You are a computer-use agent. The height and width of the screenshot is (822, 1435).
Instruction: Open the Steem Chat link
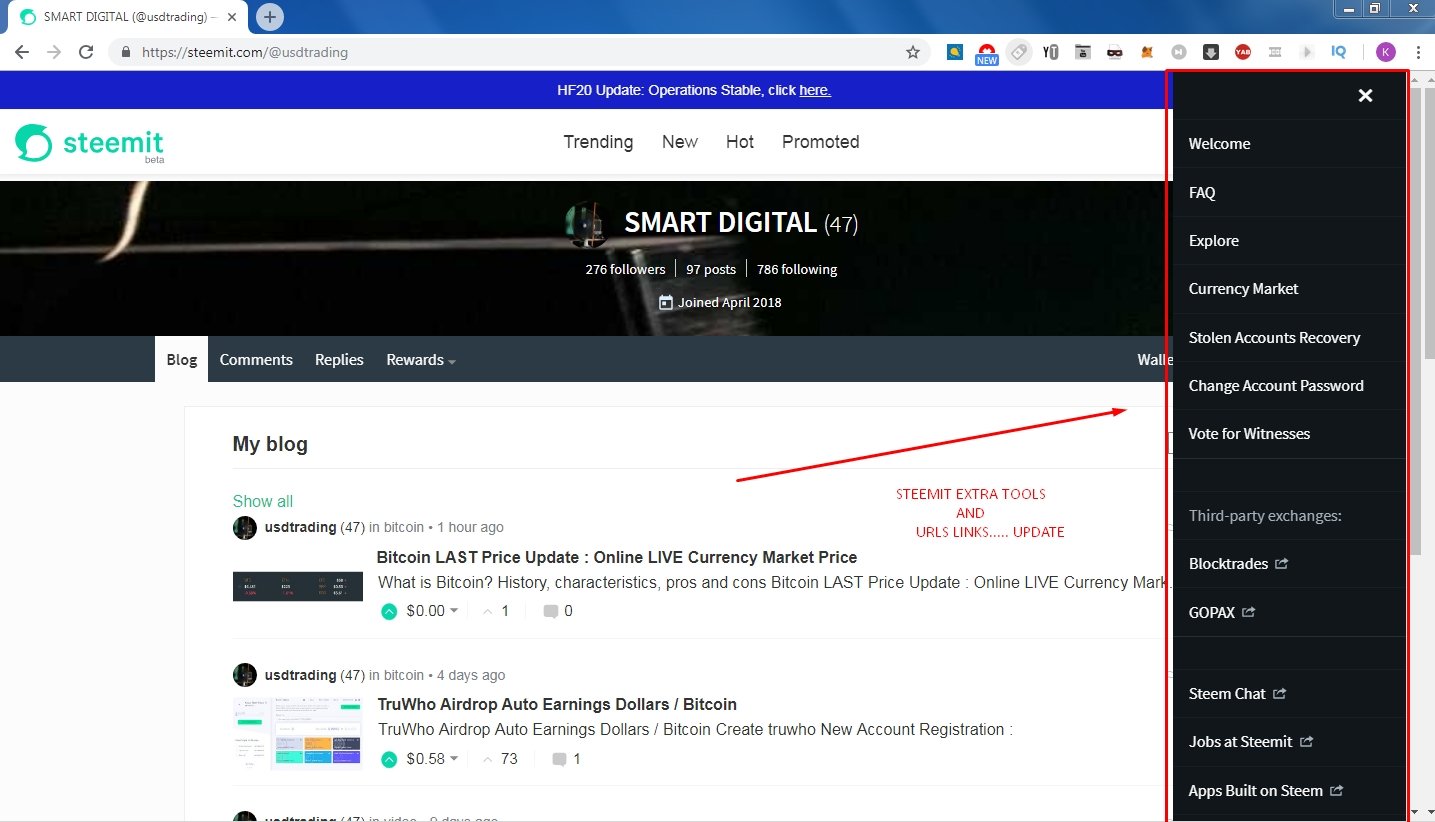[x=1237, y=694]
